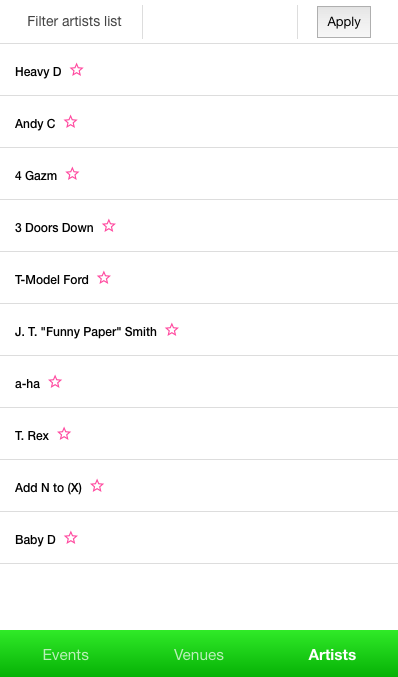The height and width of the screenshot is (677, 398).
Task: Open the a-ha artist name
Action: 27,384
